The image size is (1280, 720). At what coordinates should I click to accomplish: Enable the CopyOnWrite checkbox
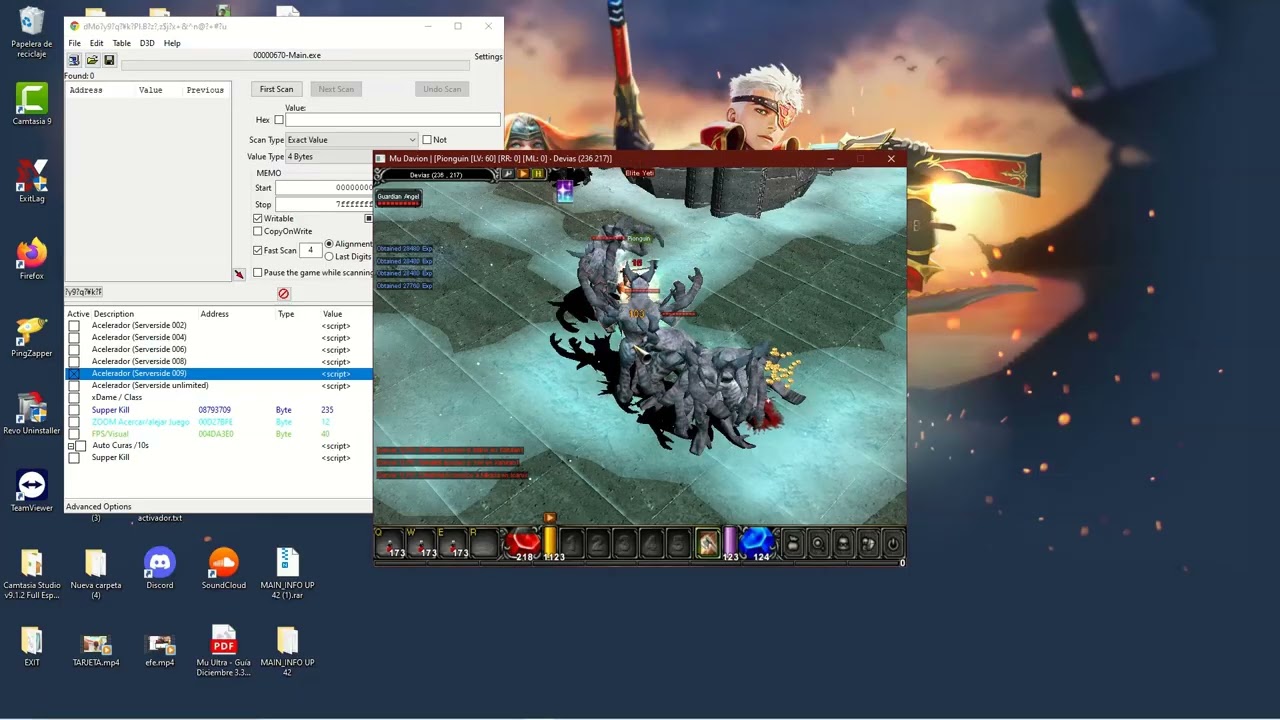tap(258, 232)
